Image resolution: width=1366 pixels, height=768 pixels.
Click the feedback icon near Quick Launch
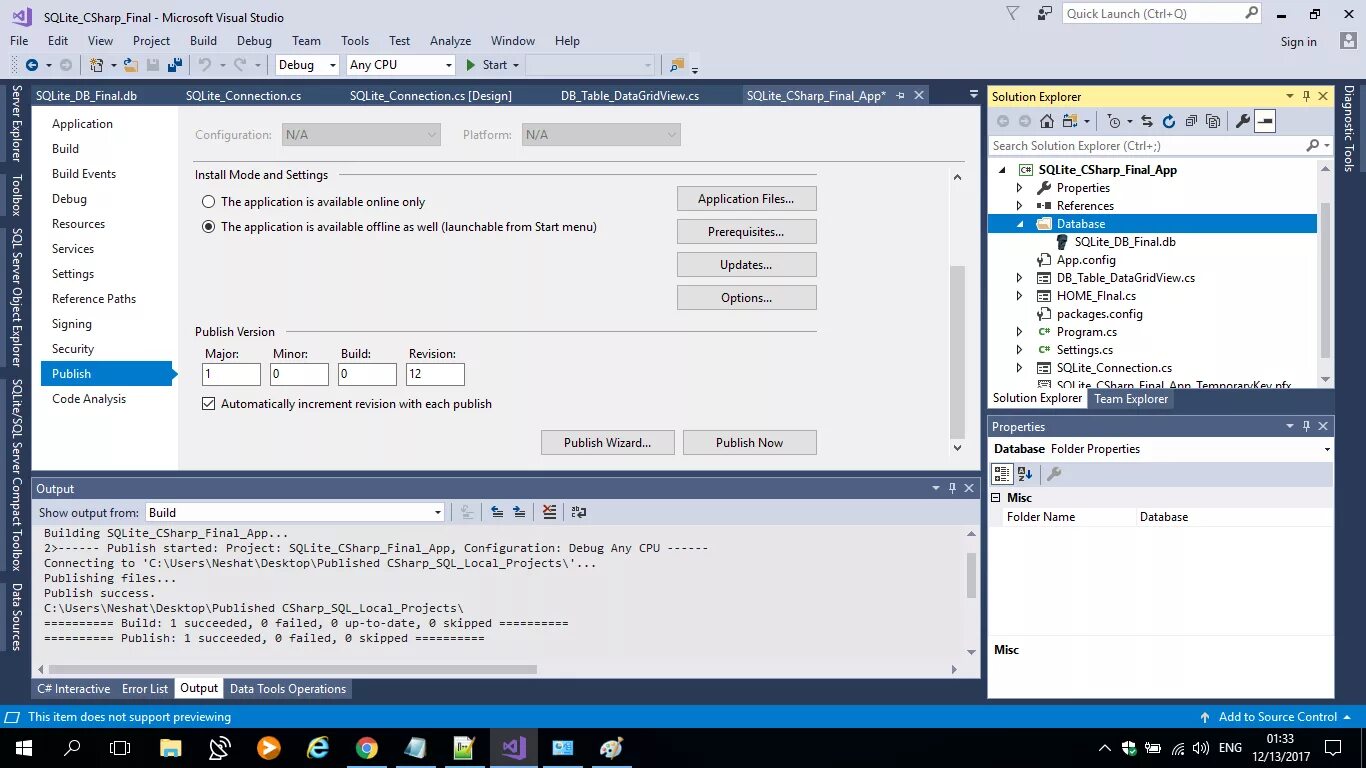[x=1045, y=14]
